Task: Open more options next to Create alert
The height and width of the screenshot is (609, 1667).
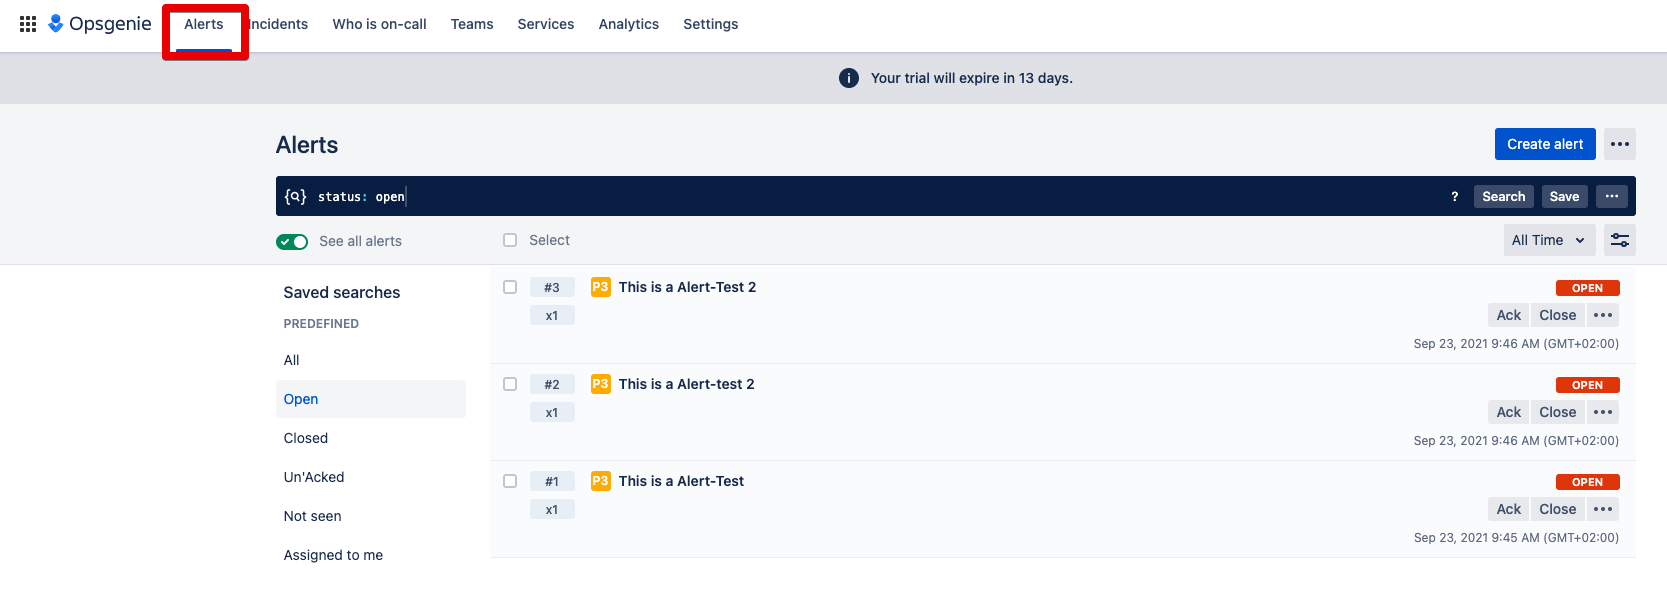Action: [x=1619, y=144]
